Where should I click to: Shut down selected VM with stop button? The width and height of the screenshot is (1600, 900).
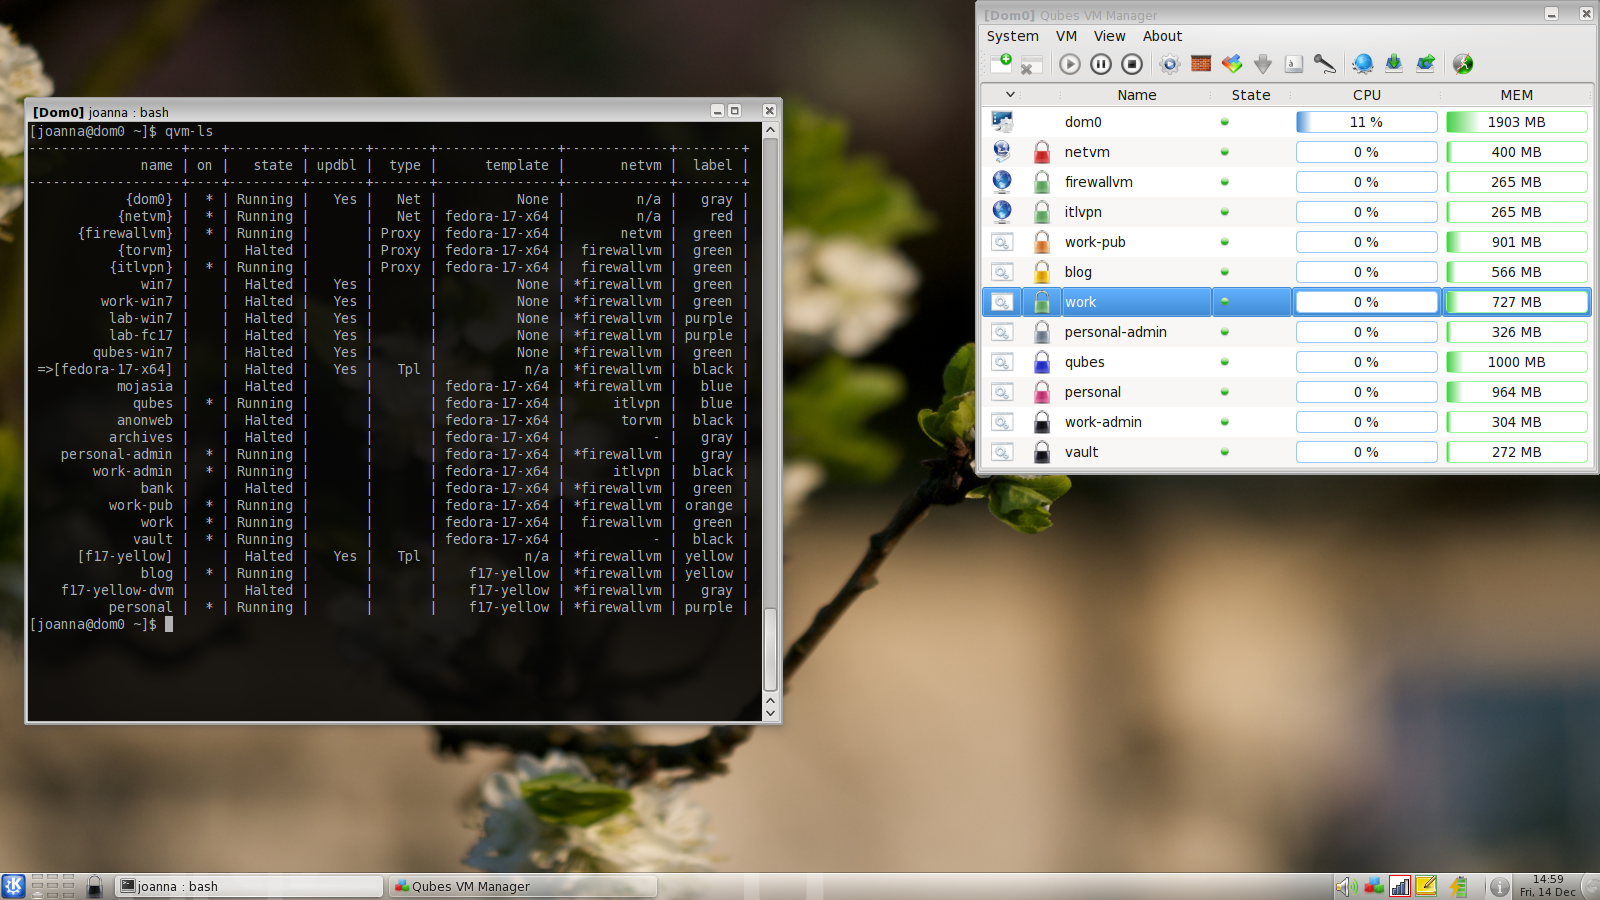click(1132, 64)
